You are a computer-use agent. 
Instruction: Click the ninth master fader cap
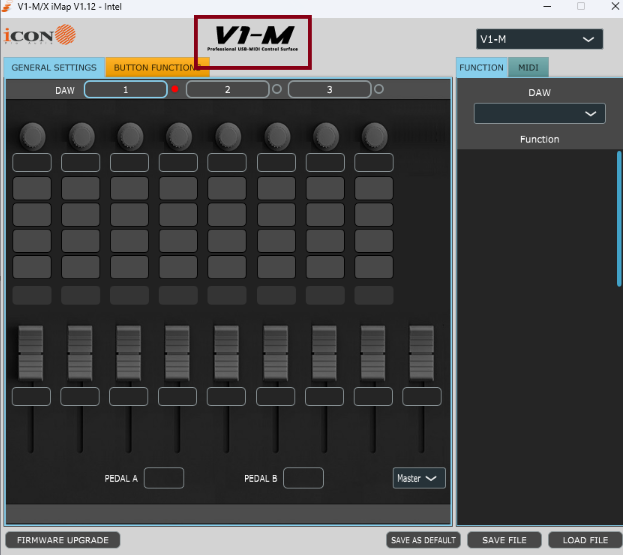(422, 353)
